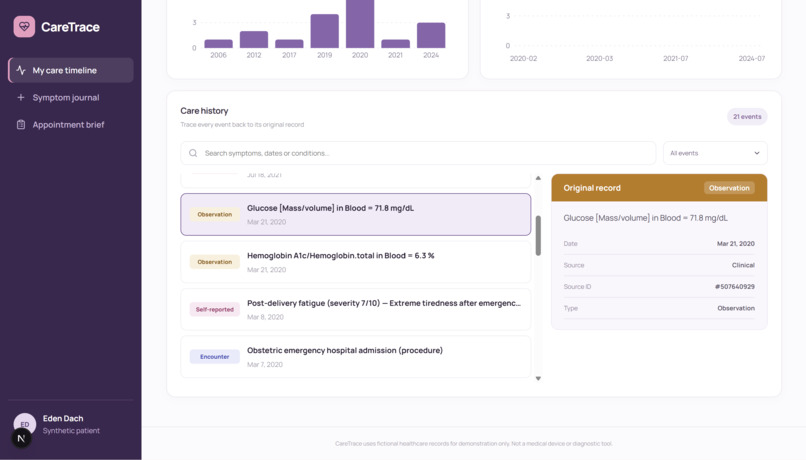Click the scroll down arrow of event list
This screenshot has width=806, height=460.
pyautogui.click(x=538, y=378)
